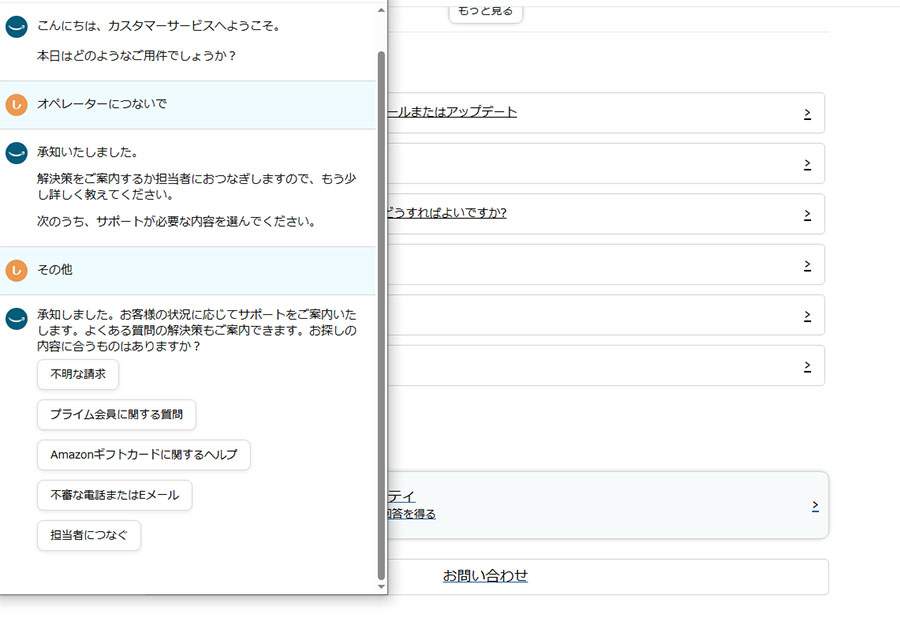Click the bot avatar beside 承知いたしました
The image size is (900, 618).
coord(17,153)
